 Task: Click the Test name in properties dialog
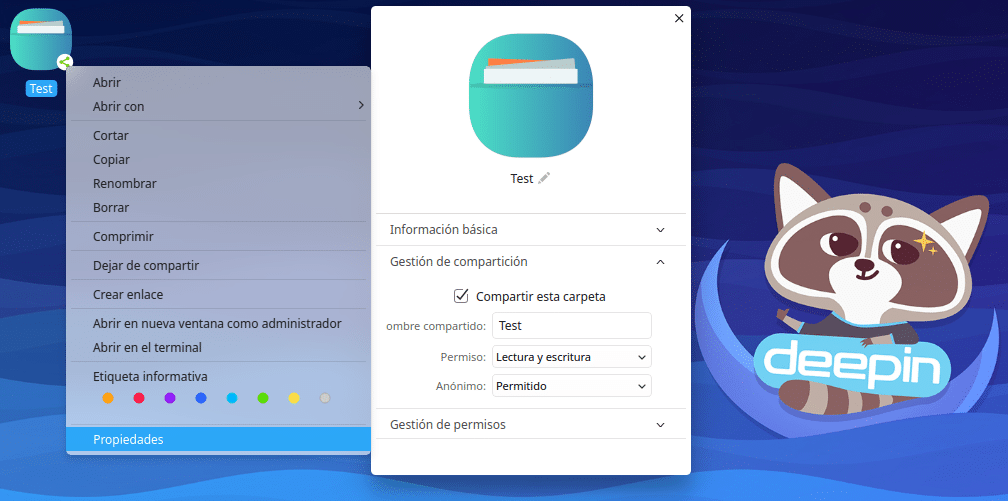[x=522, y=178]
